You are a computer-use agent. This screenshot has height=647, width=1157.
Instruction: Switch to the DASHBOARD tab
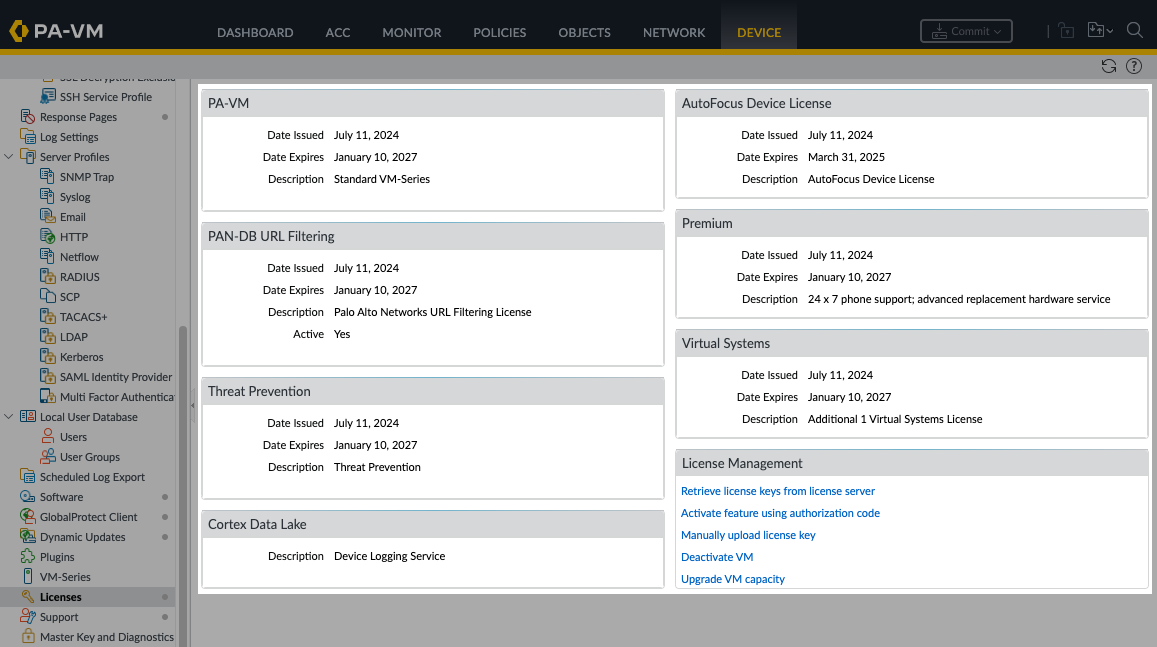pos(255,32)
